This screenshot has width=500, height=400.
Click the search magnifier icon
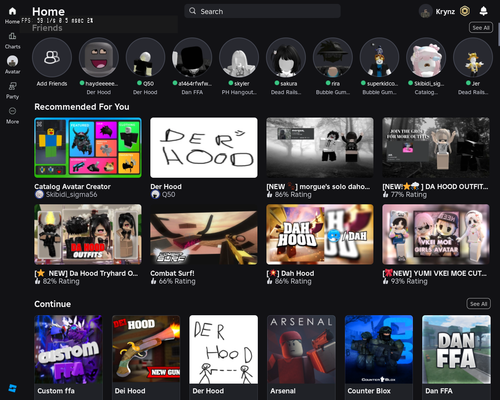192,11
